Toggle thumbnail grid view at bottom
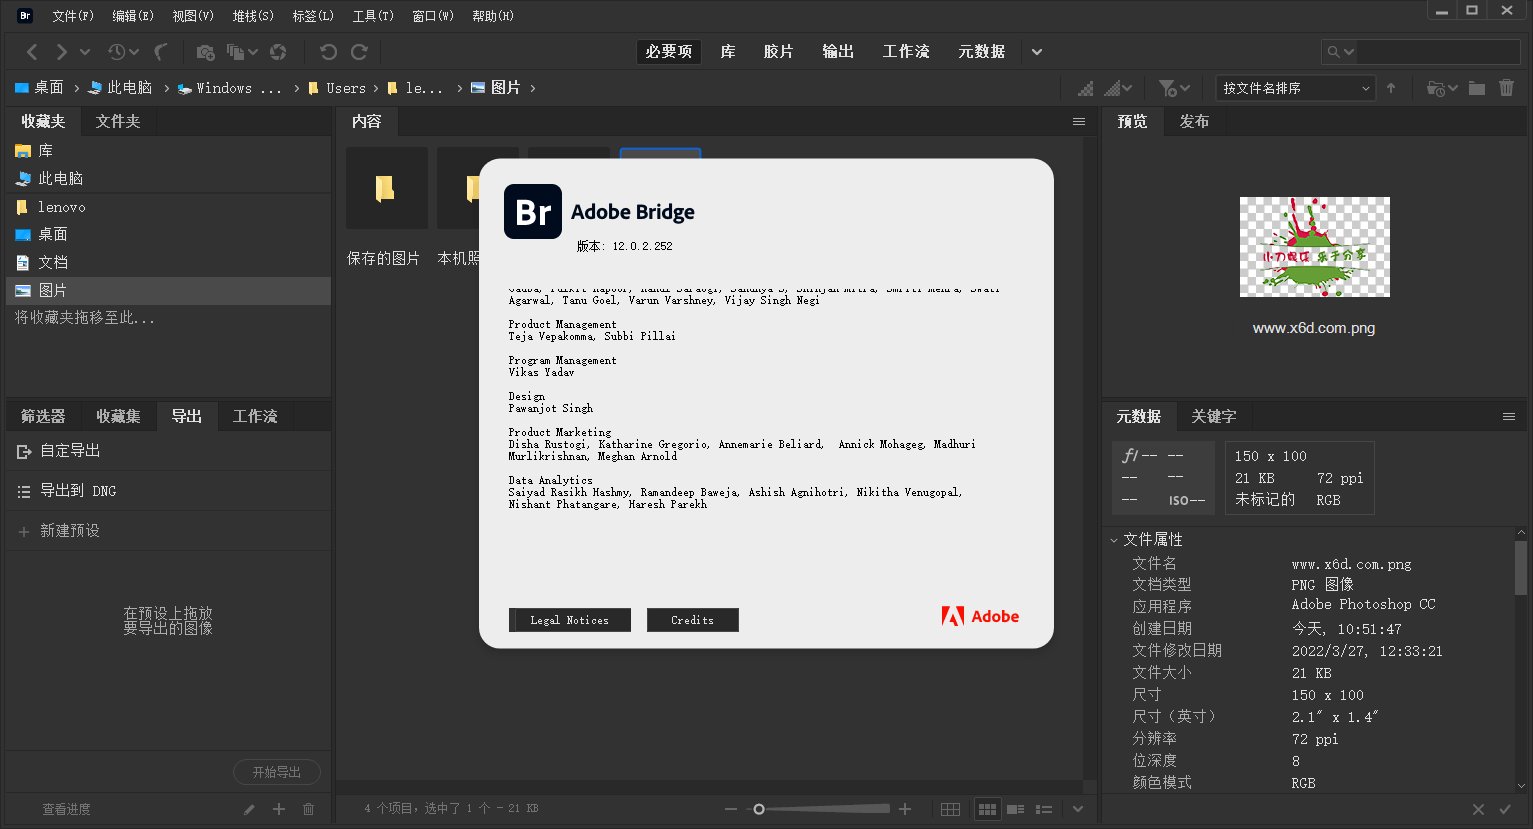The image size is (1533, 829). click(x=987, y=808)
